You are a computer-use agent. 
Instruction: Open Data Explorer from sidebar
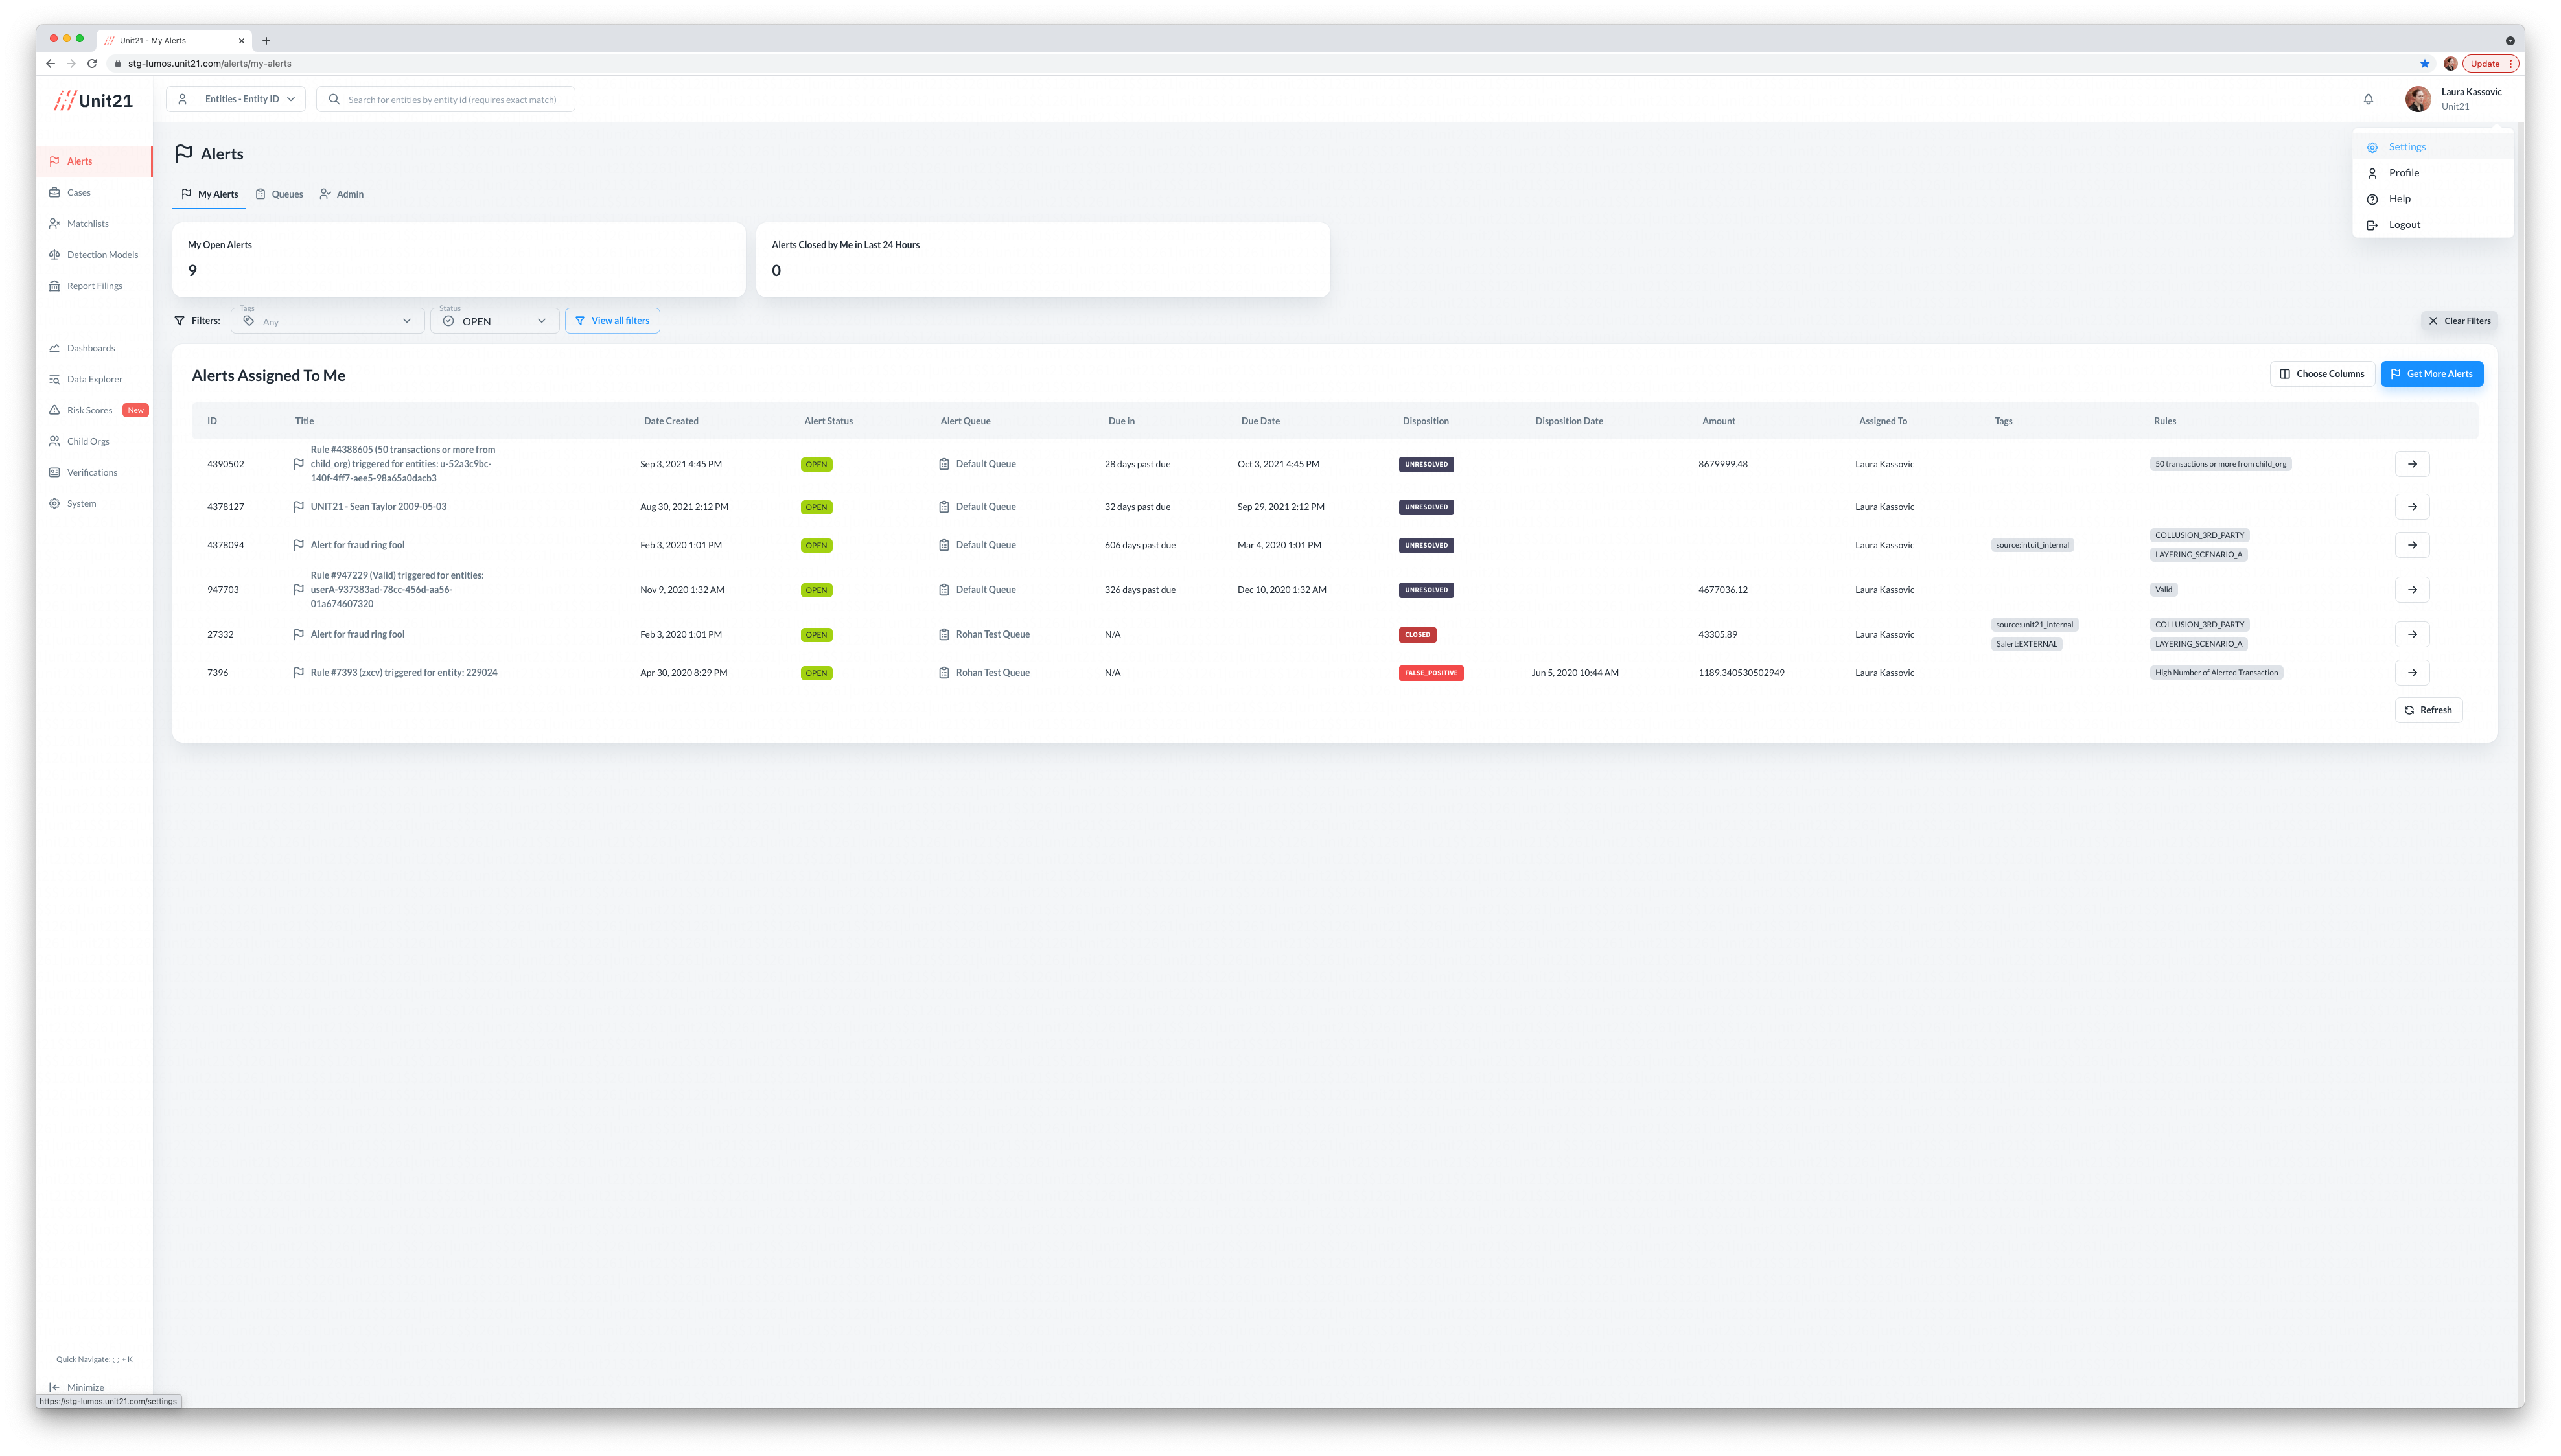click(94, 379)
